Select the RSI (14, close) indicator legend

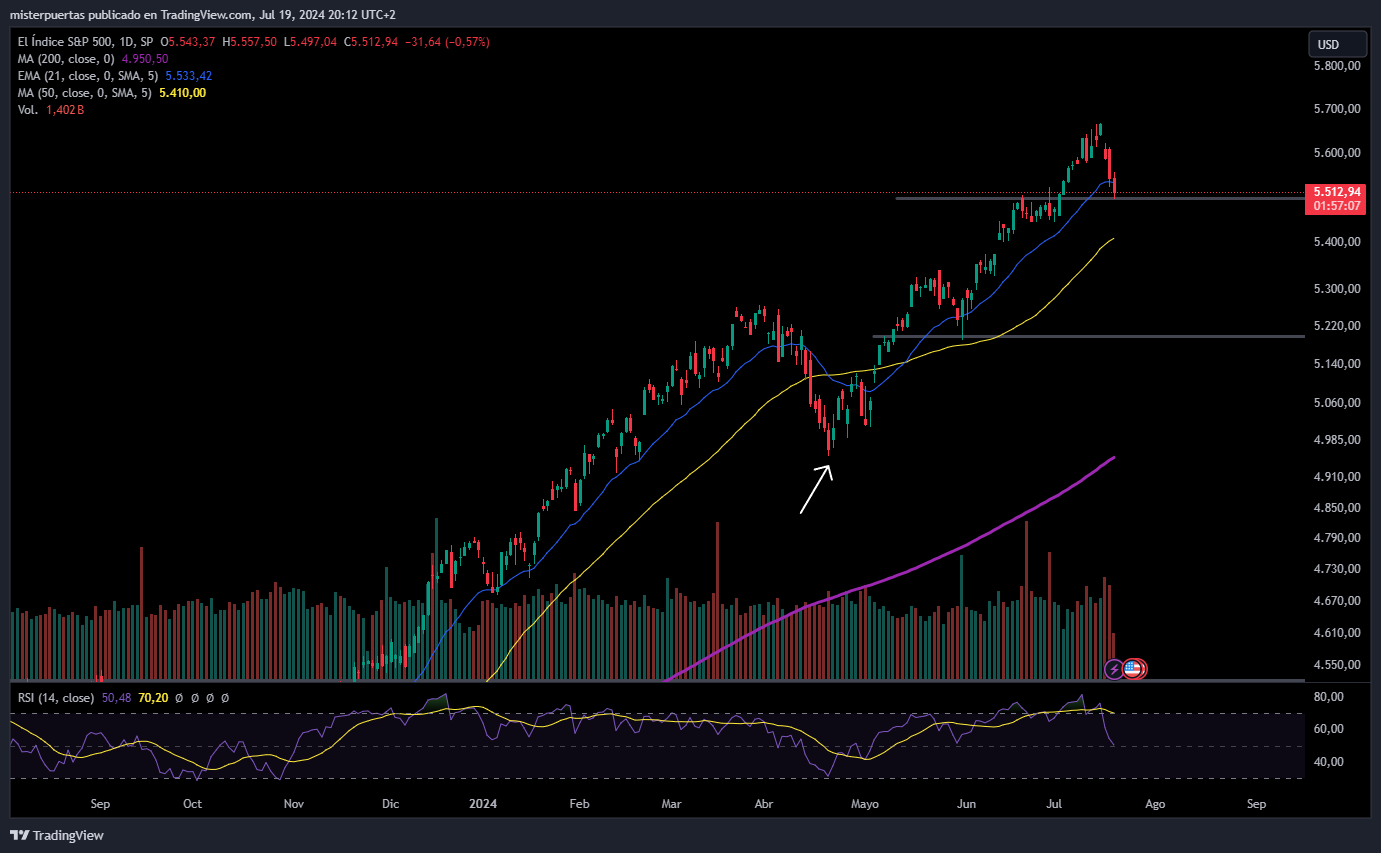point(56,698)
